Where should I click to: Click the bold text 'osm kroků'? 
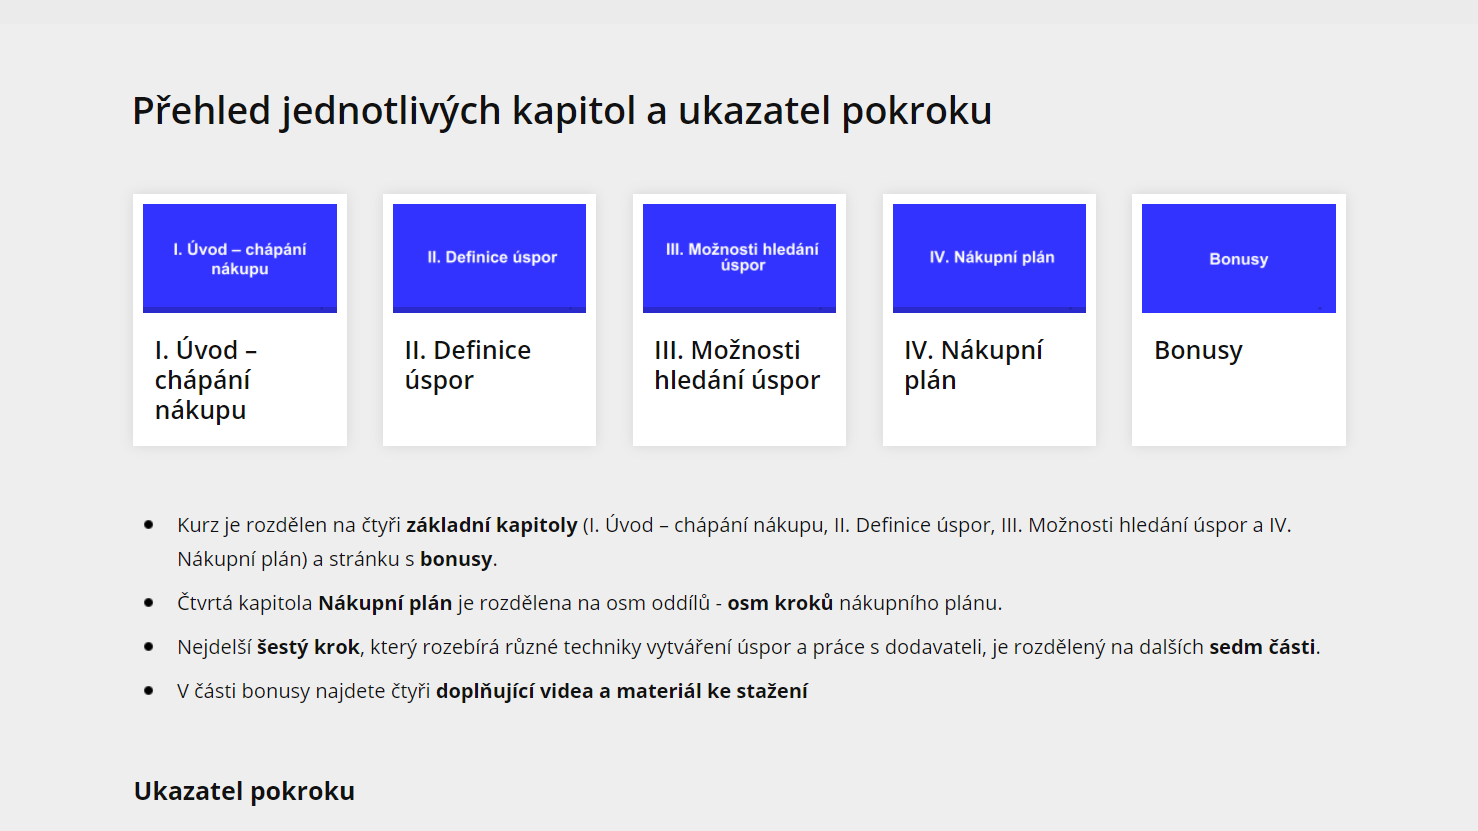[780, 603]
